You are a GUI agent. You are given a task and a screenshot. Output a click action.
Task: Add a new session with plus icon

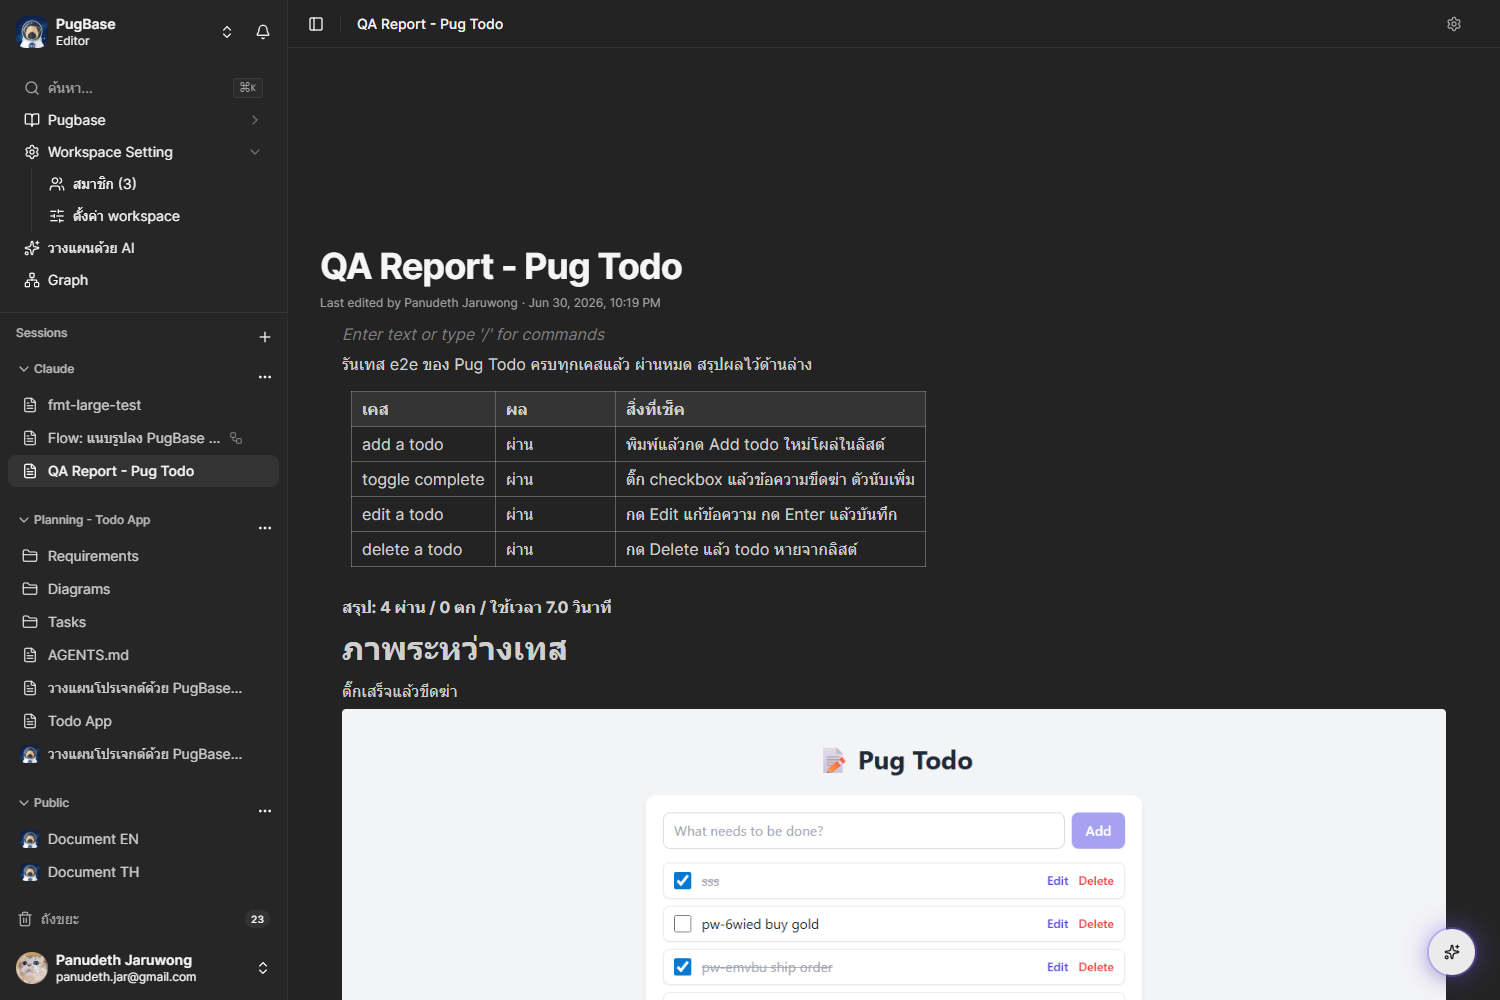[265, 337]
